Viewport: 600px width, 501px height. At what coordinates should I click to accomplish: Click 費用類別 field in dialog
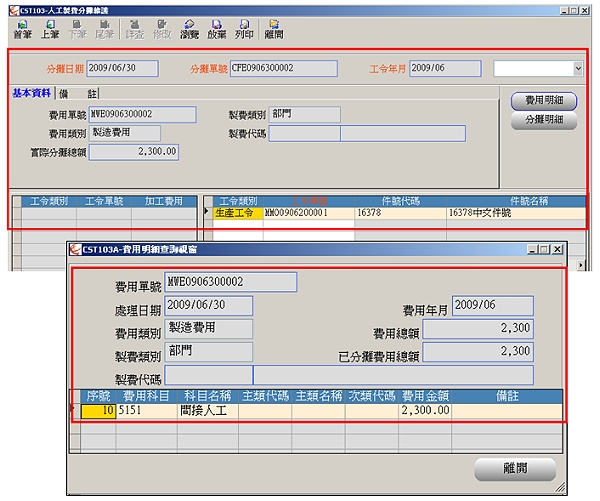point(209,329)
